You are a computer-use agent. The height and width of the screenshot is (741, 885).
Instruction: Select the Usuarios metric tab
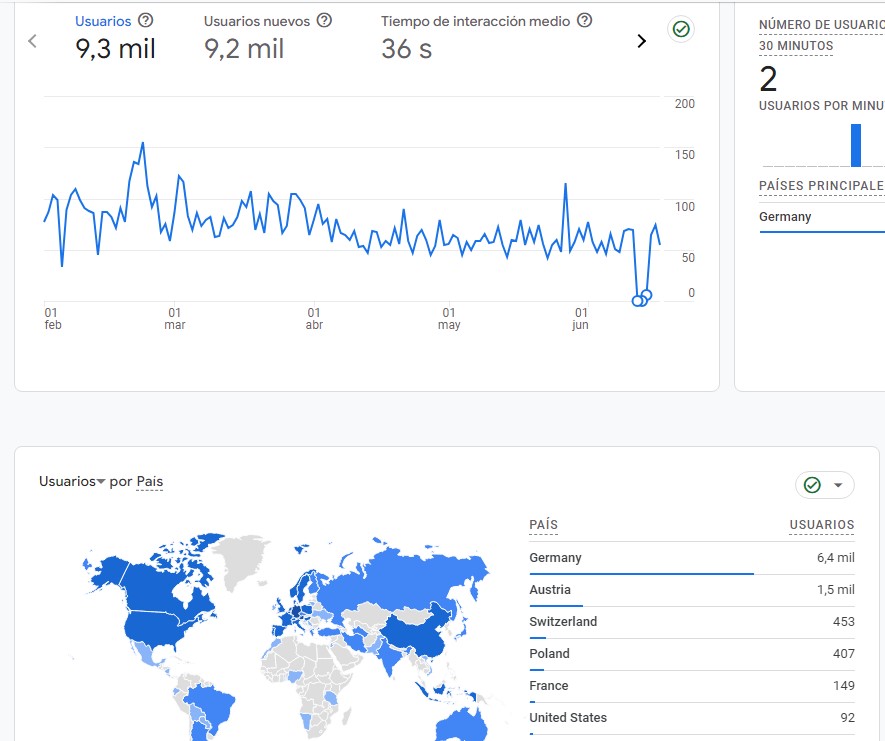115,38
